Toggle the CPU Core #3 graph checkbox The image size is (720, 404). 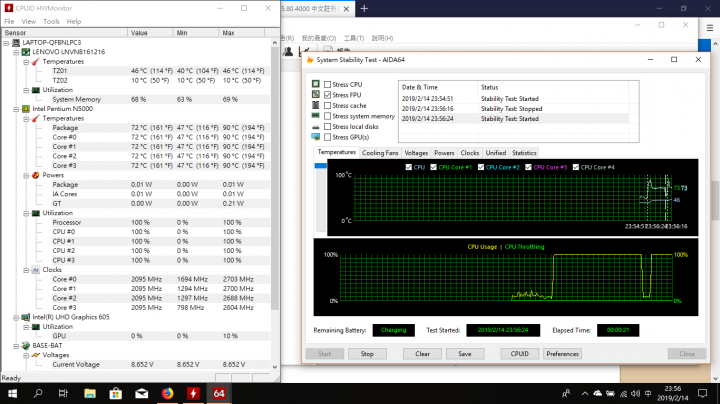(529, 167)
